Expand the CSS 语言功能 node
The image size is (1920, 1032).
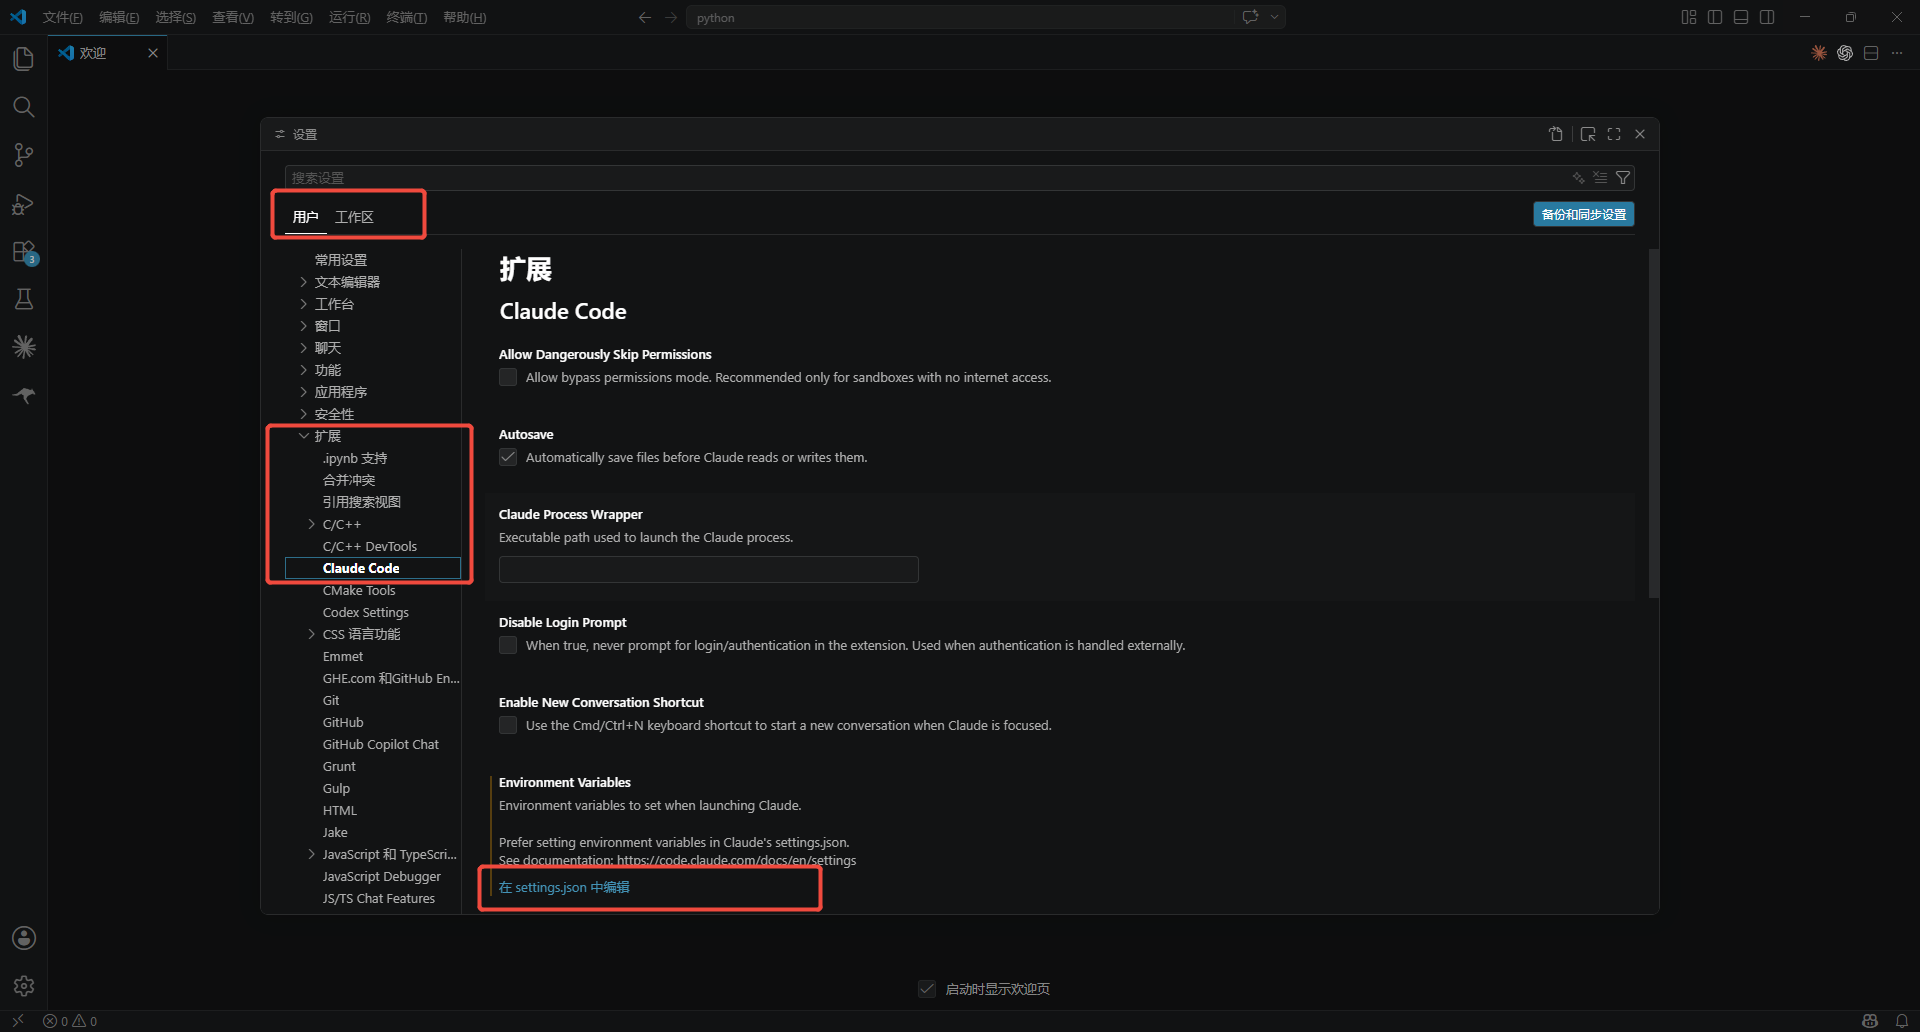pos(312,634)
